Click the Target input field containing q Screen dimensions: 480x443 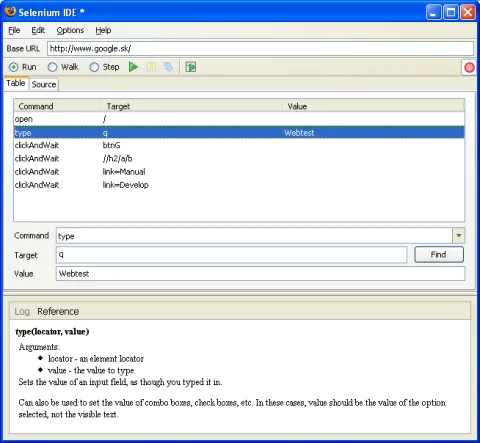[x=231, y=255]
